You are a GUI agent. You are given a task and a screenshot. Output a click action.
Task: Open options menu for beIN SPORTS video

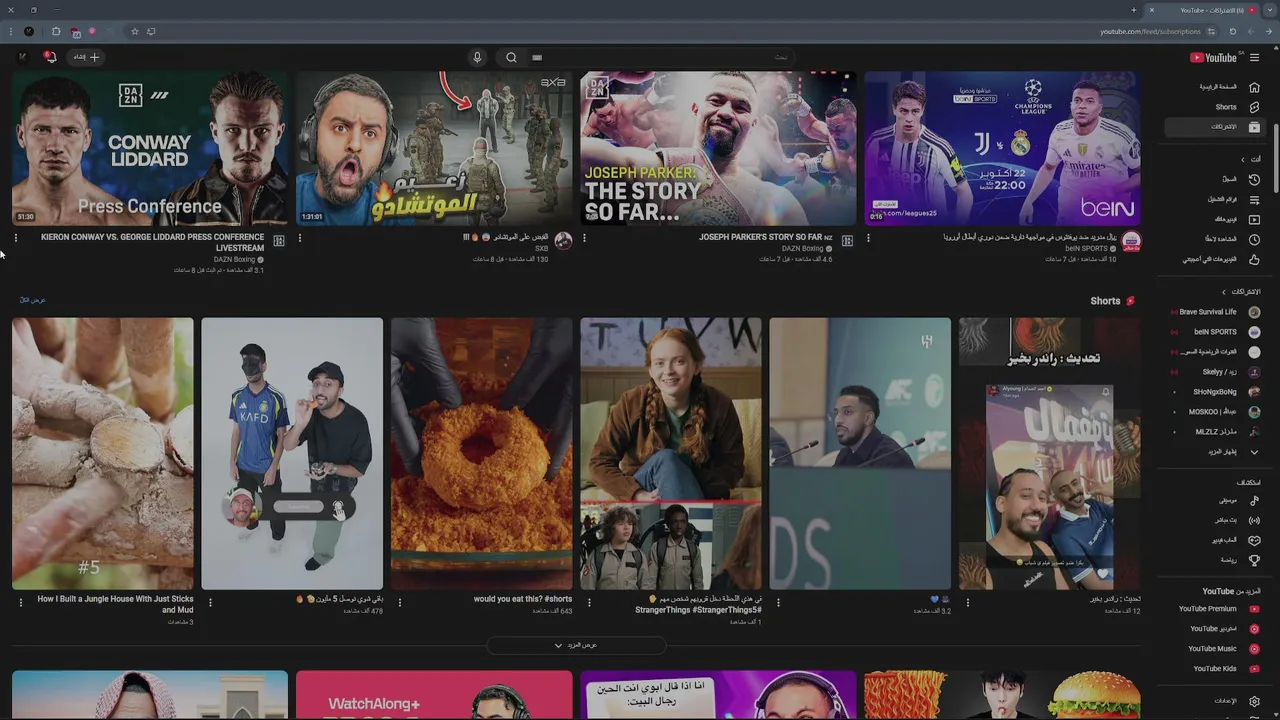point(868,238)
